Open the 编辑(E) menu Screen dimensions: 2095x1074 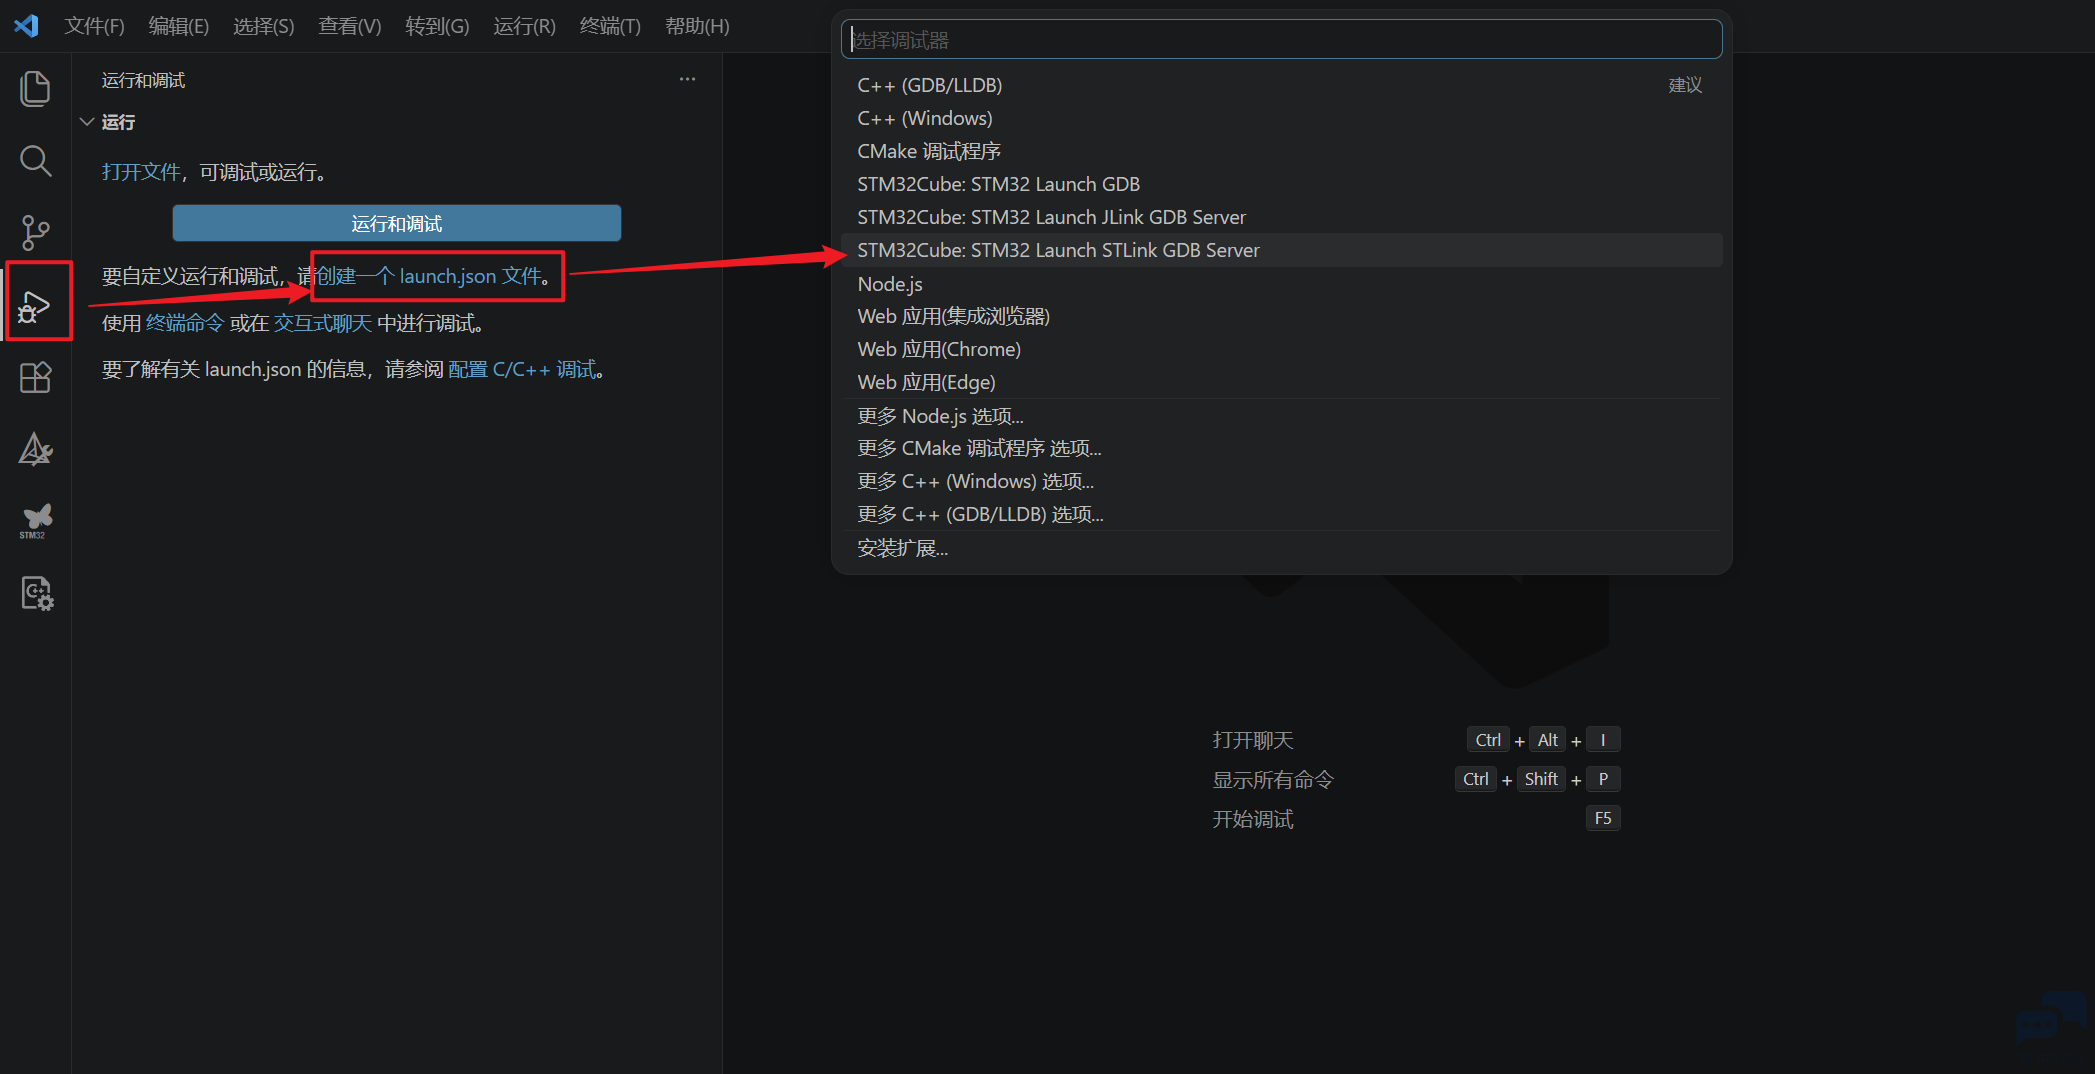click(x=179, y=26)
